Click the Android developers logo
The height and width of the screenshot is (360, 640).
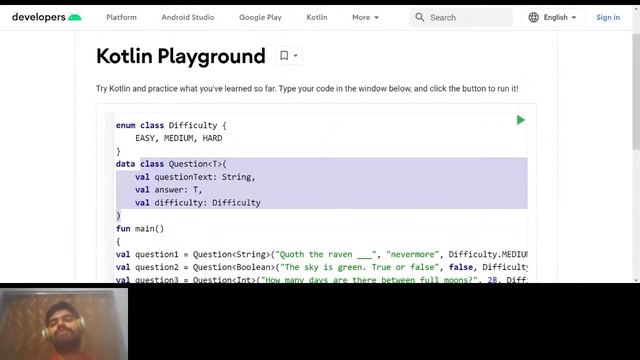(47, 17)
